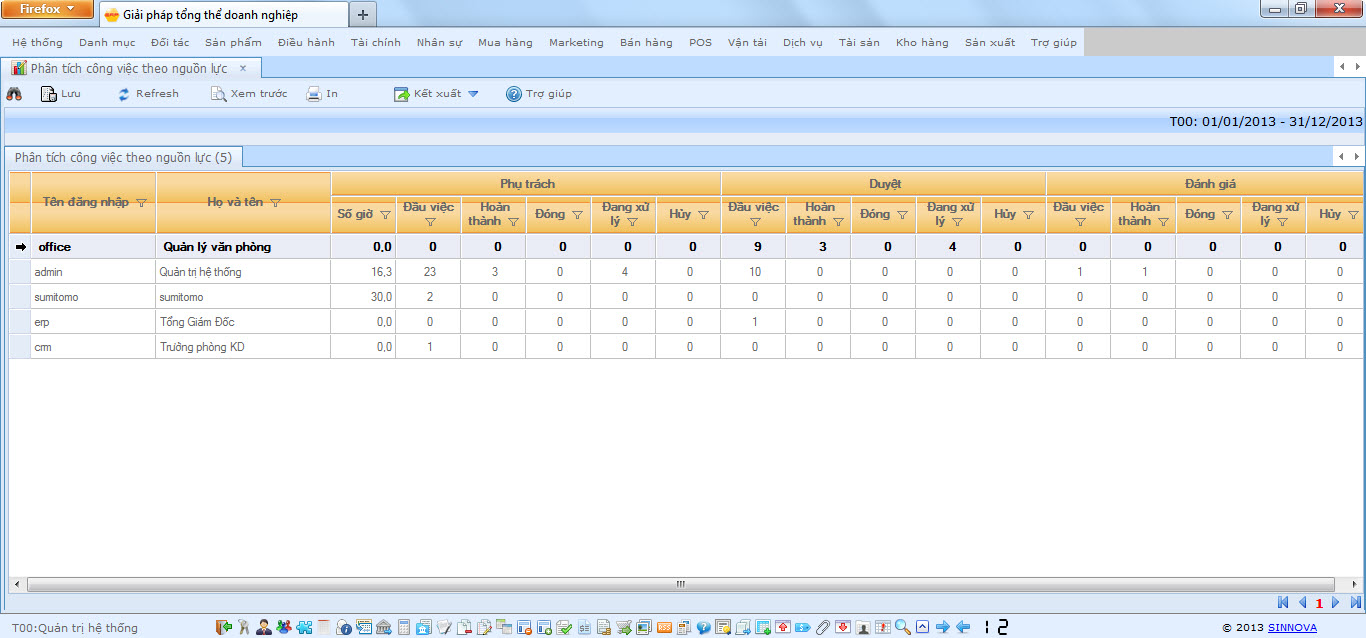Viewport: 1366px width, 638px height.
Task: Click the exit door icon in bottom bar
Action: [x=224, y=627]
